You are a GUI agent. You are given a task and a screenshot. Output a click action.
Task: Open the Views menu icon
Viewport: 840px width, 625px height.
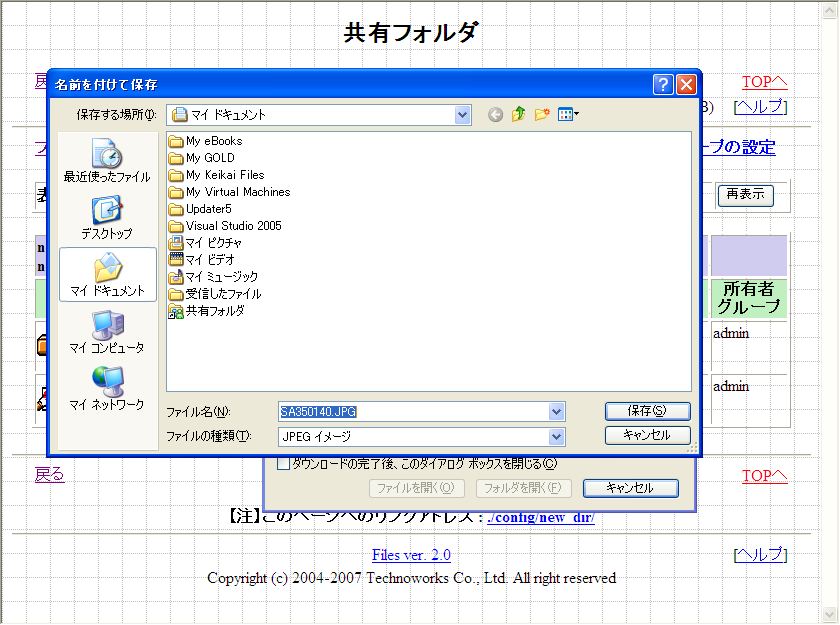(568, 115)
